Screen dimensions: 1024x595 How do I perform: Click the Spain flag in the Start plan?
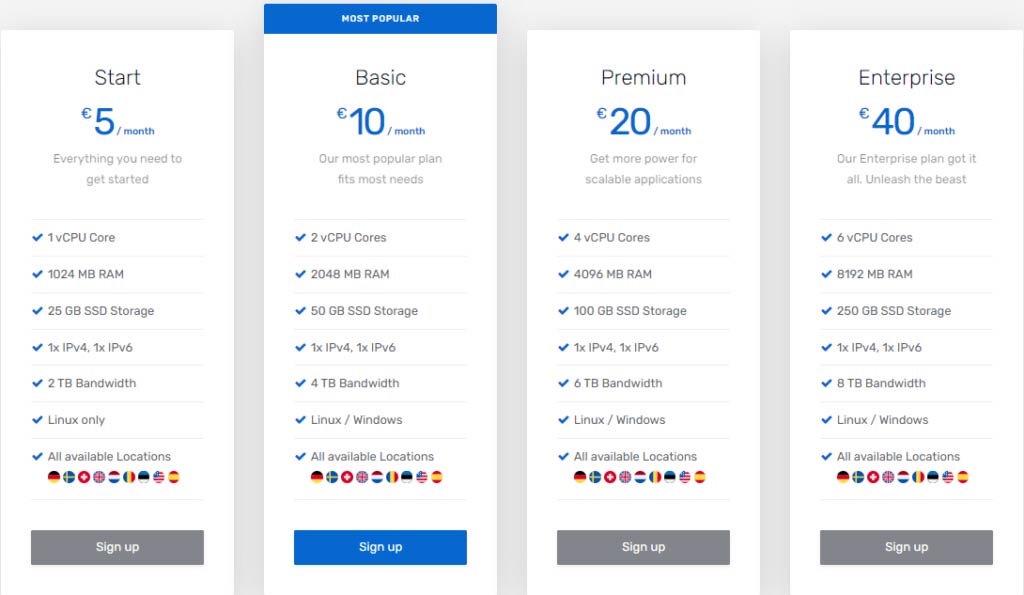[174, 477]
